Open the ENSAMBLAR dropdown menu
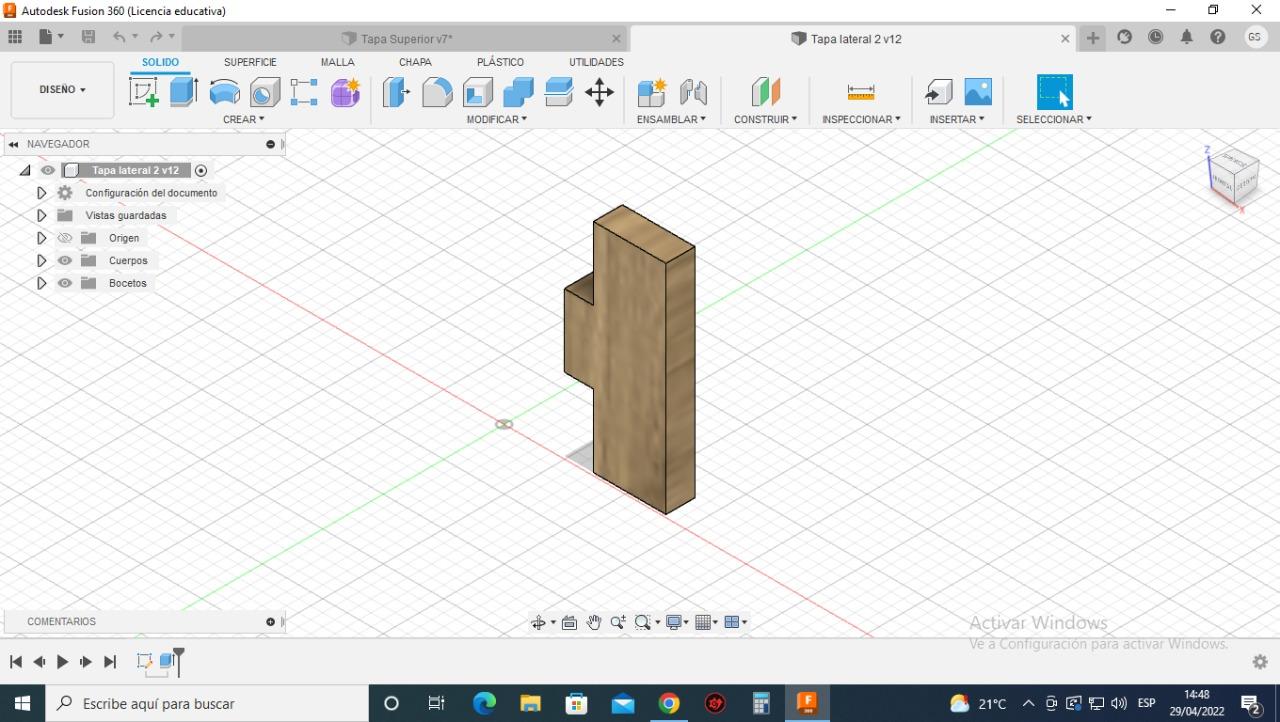1280x722 pixels. tap(671, 119)
